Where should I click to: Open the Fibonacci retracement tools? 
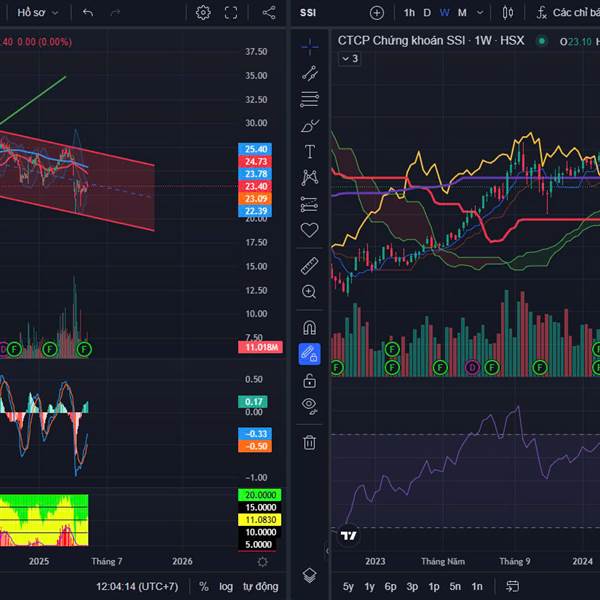tap(310, 99)
